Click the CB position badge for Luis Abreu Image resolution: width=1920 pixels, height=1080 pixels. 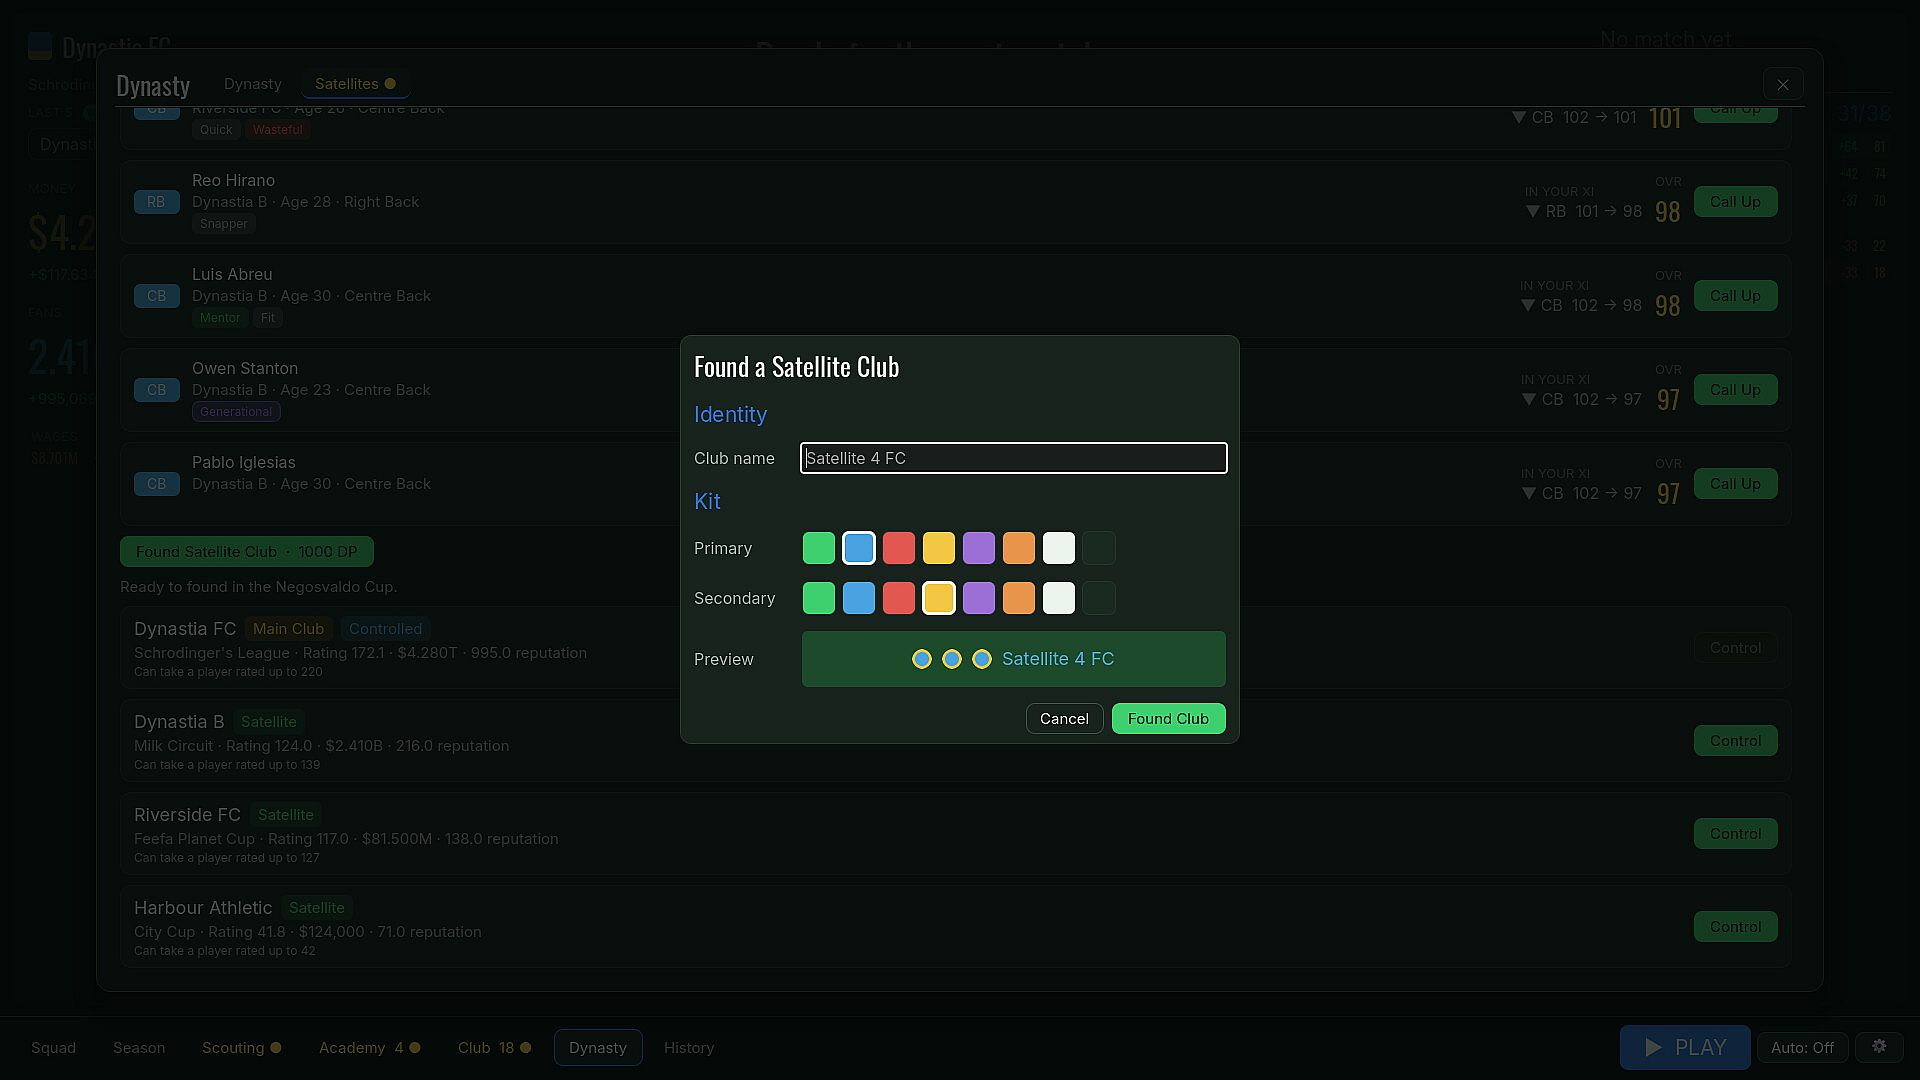pyautogui.click(x=156, y=296)
